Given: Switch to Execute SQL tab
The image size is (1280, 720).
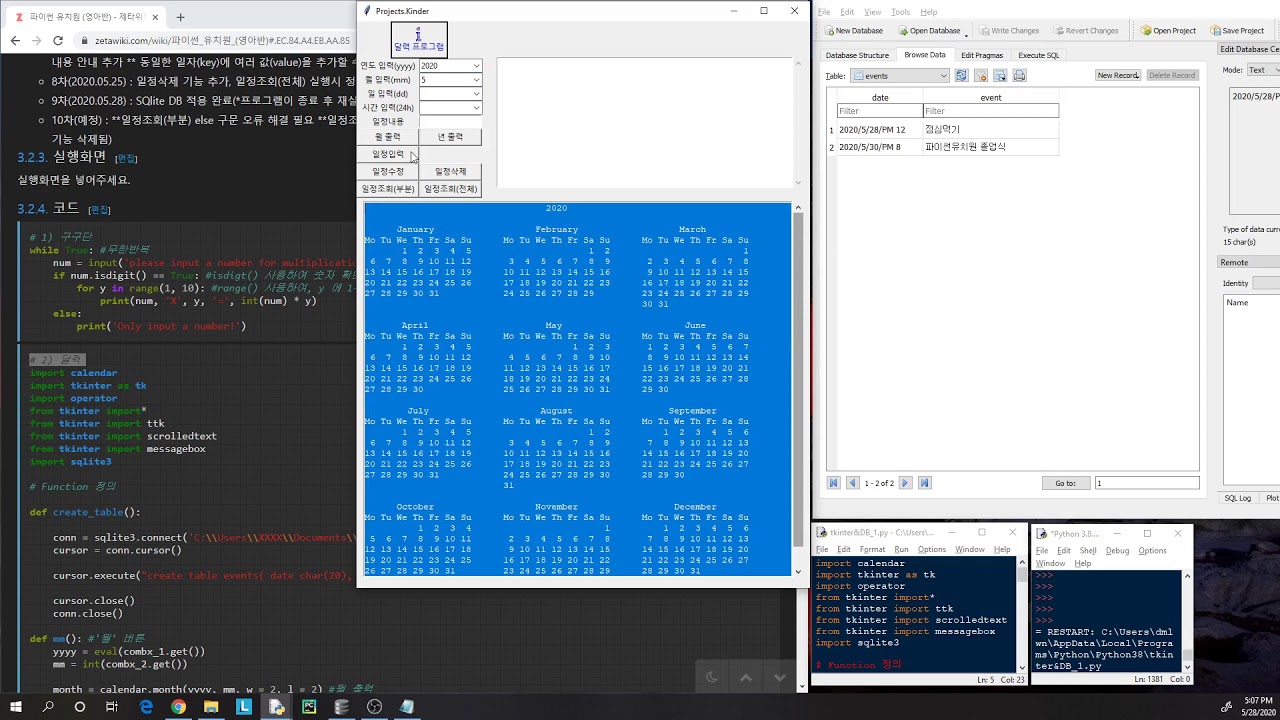Looking at the screenshot, I should 1038,55.
